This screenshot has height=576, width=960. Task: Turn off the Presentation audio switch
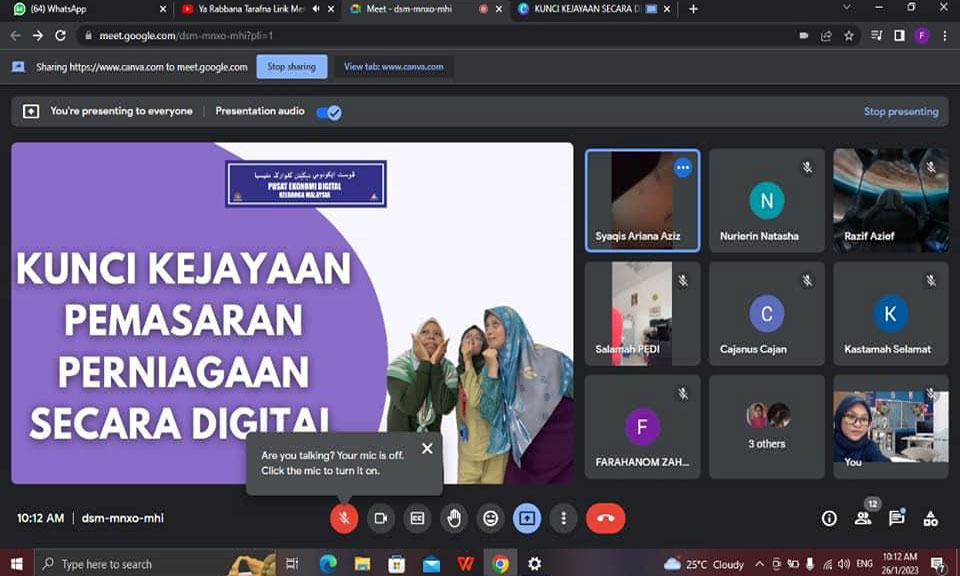pos(329,112)
